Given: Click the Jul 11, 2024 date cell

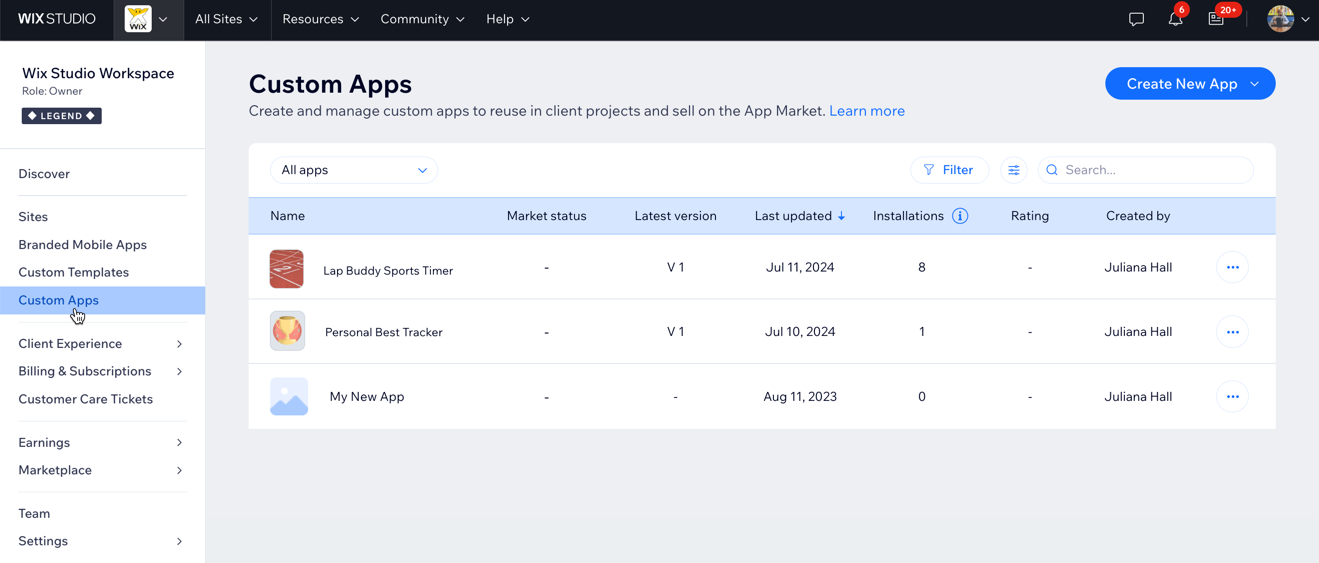Looking at the screenshot, I should click(800, 267).
